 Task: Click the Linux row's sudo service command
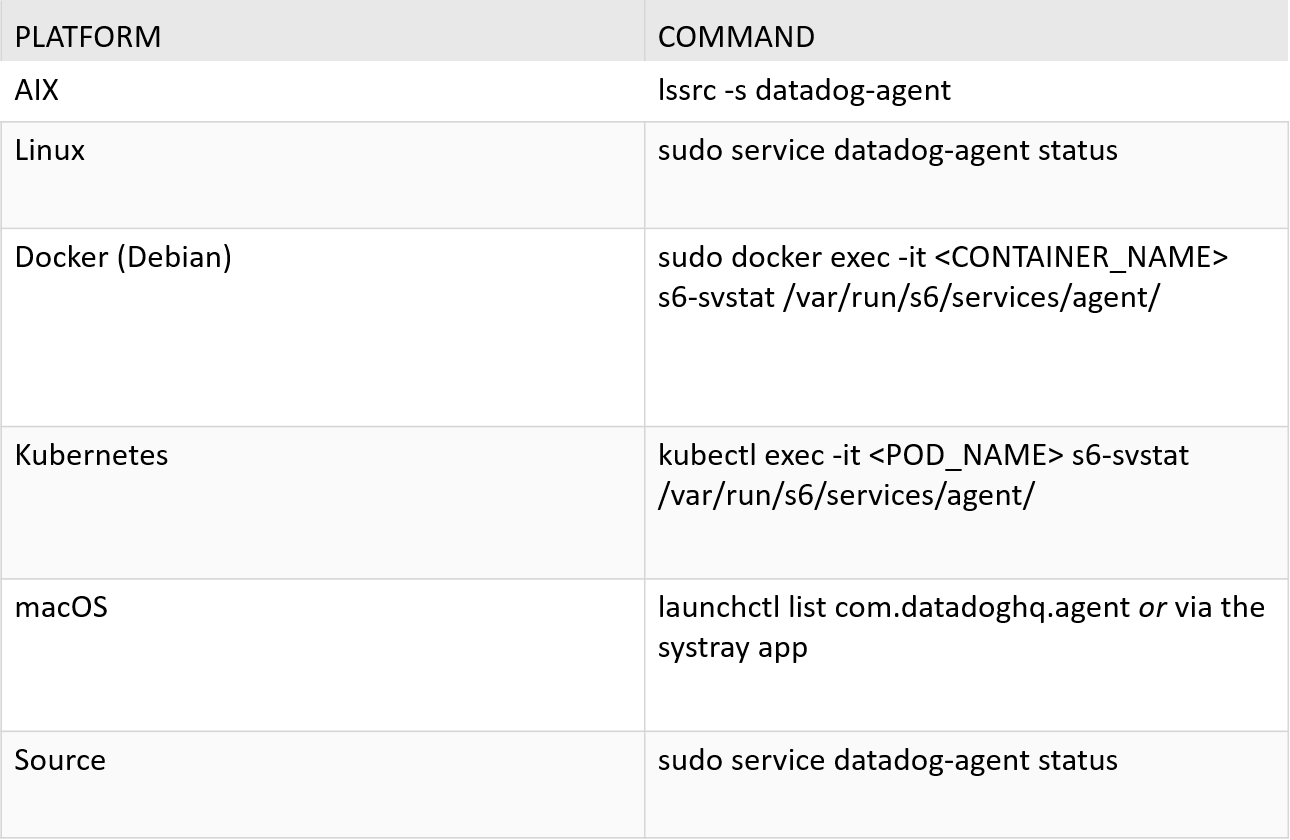click(887, 151)
